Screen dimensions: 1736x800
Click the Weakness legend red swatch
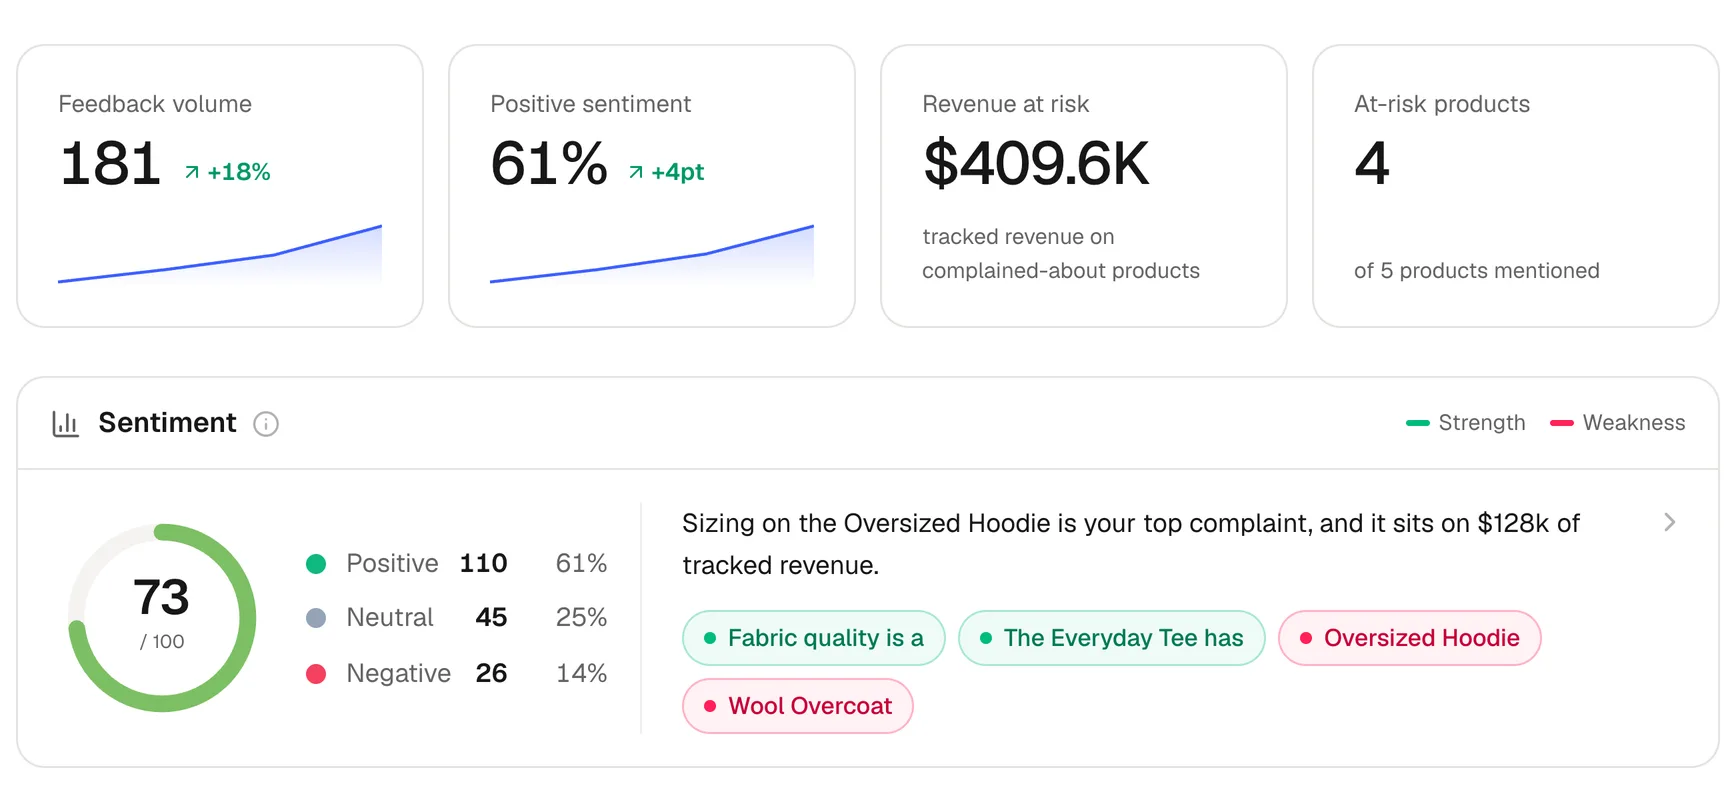1562,423
